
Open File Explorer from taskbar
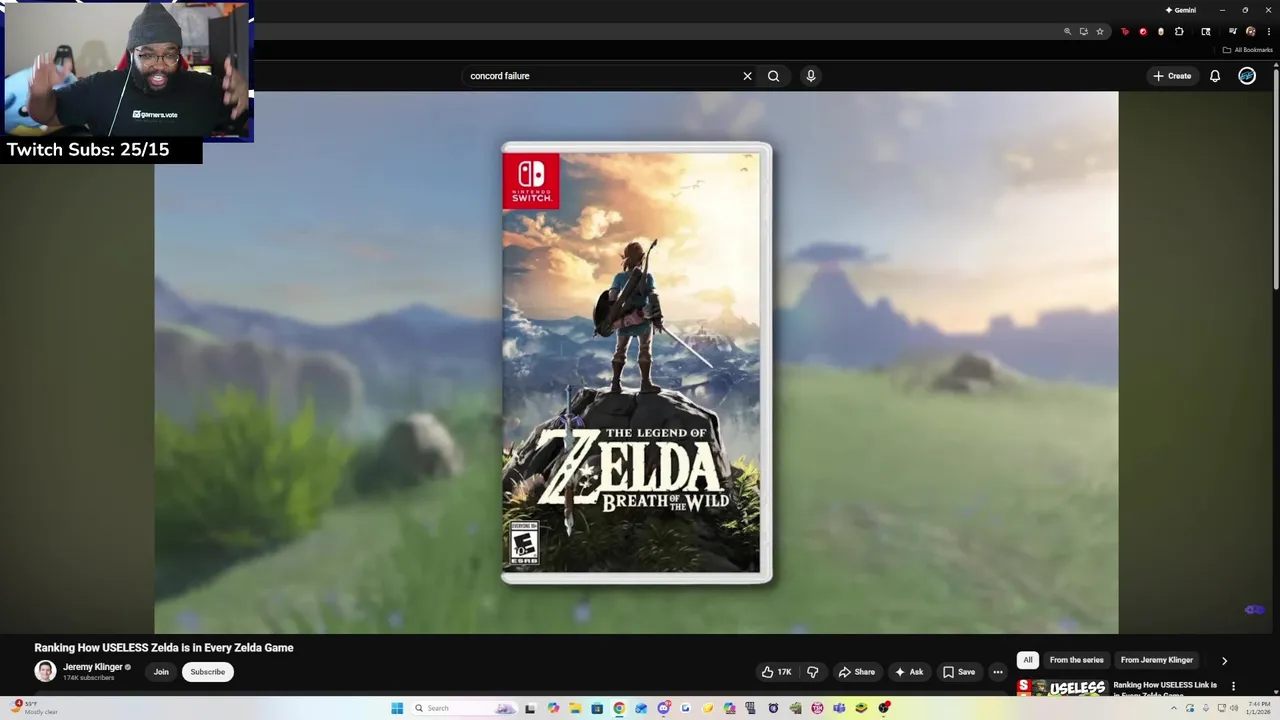575,708
